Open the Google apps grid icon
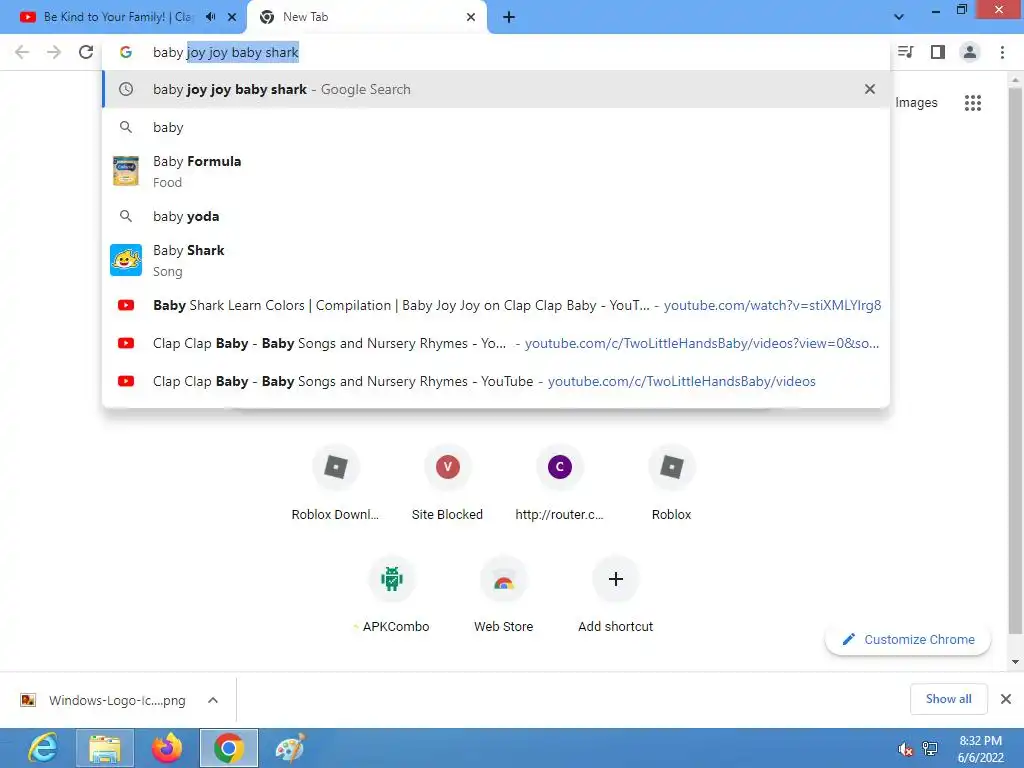 (972, 103)
